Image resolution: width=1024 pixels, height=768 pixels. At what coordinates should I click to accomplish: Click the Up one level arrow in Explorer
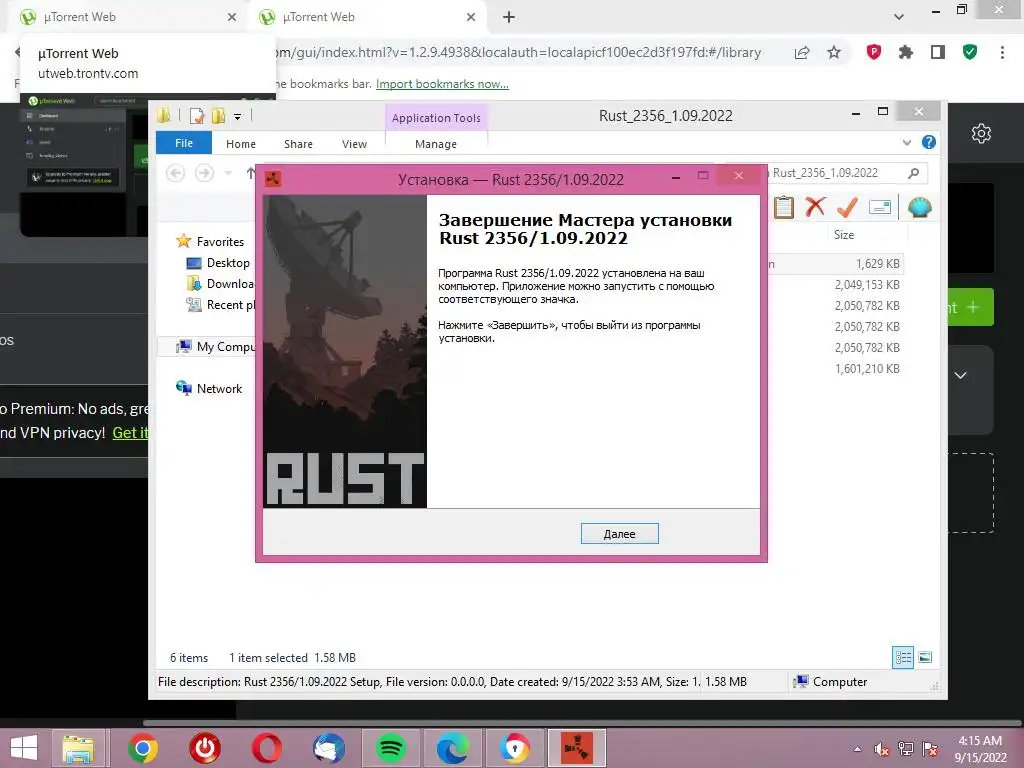pos(251,173)
